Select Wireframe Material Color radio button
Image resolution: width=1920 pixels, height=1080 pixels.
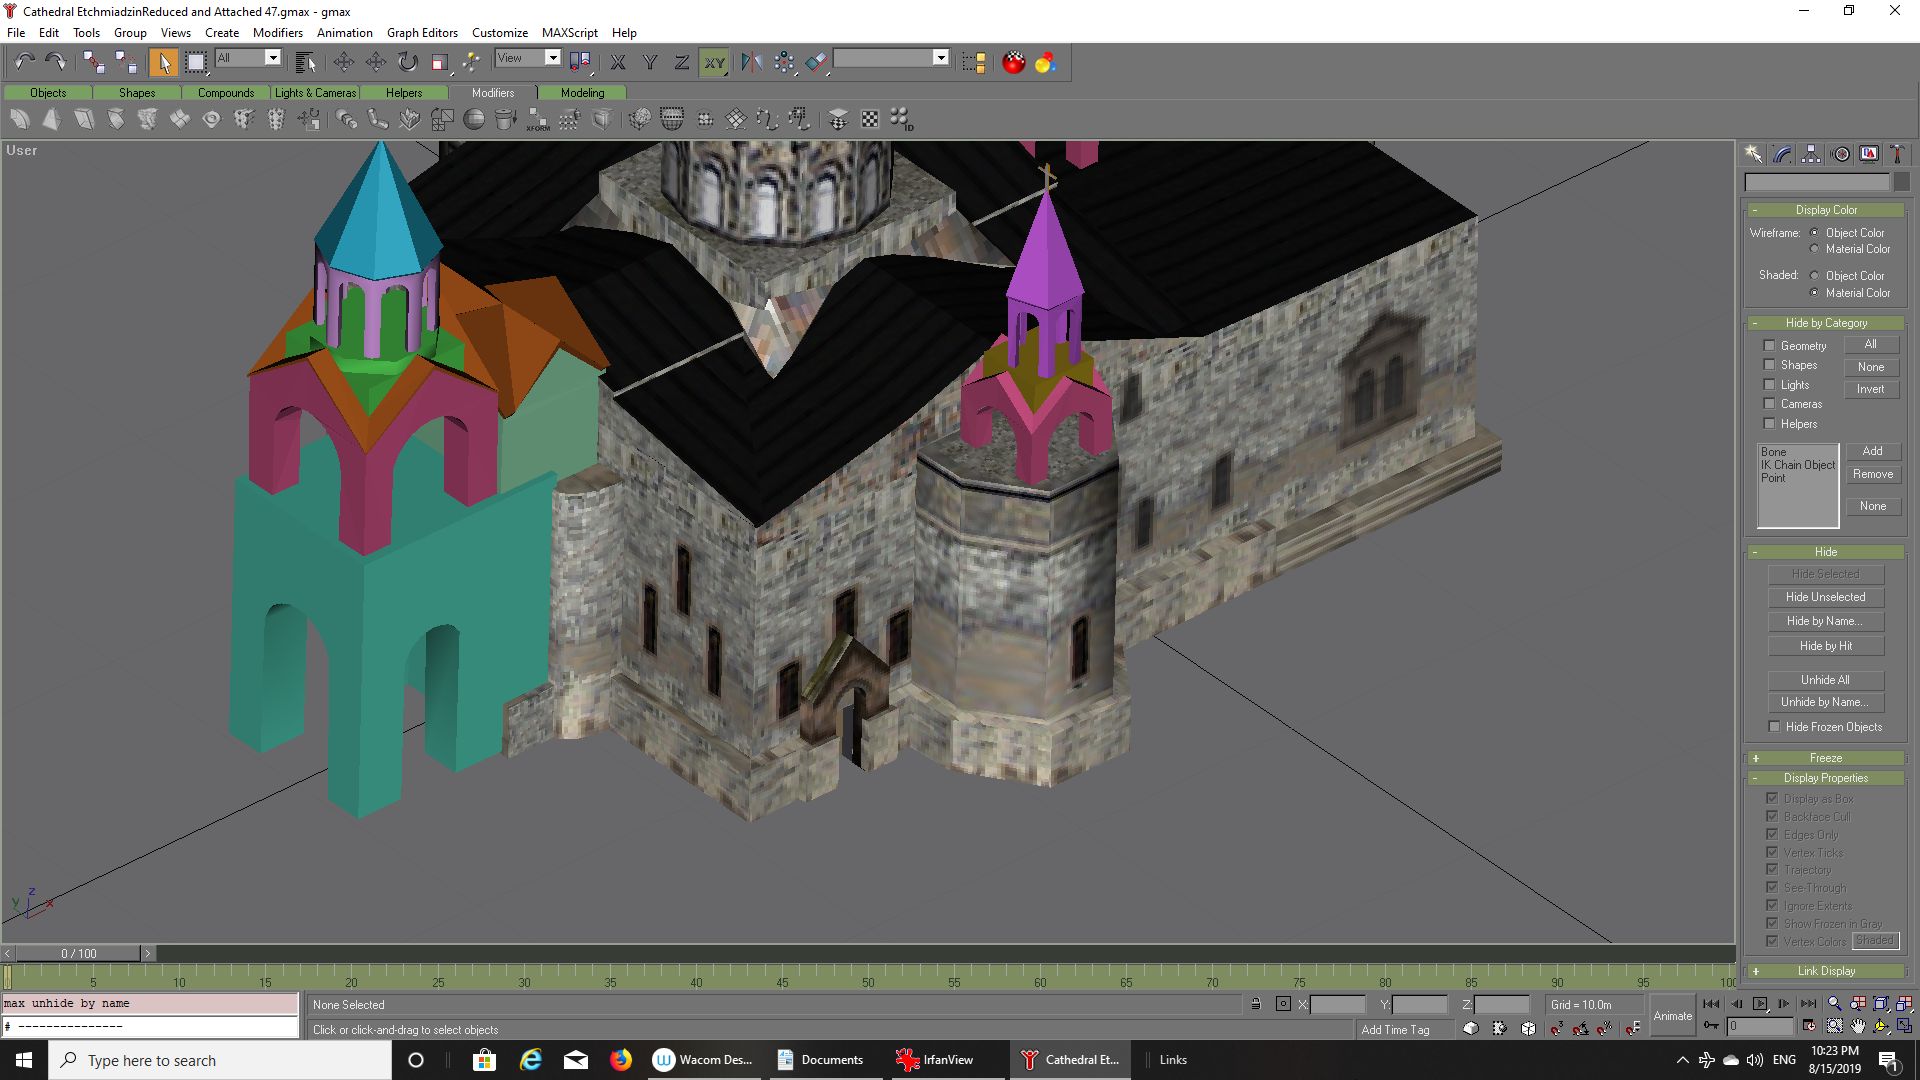point(1815,249)
